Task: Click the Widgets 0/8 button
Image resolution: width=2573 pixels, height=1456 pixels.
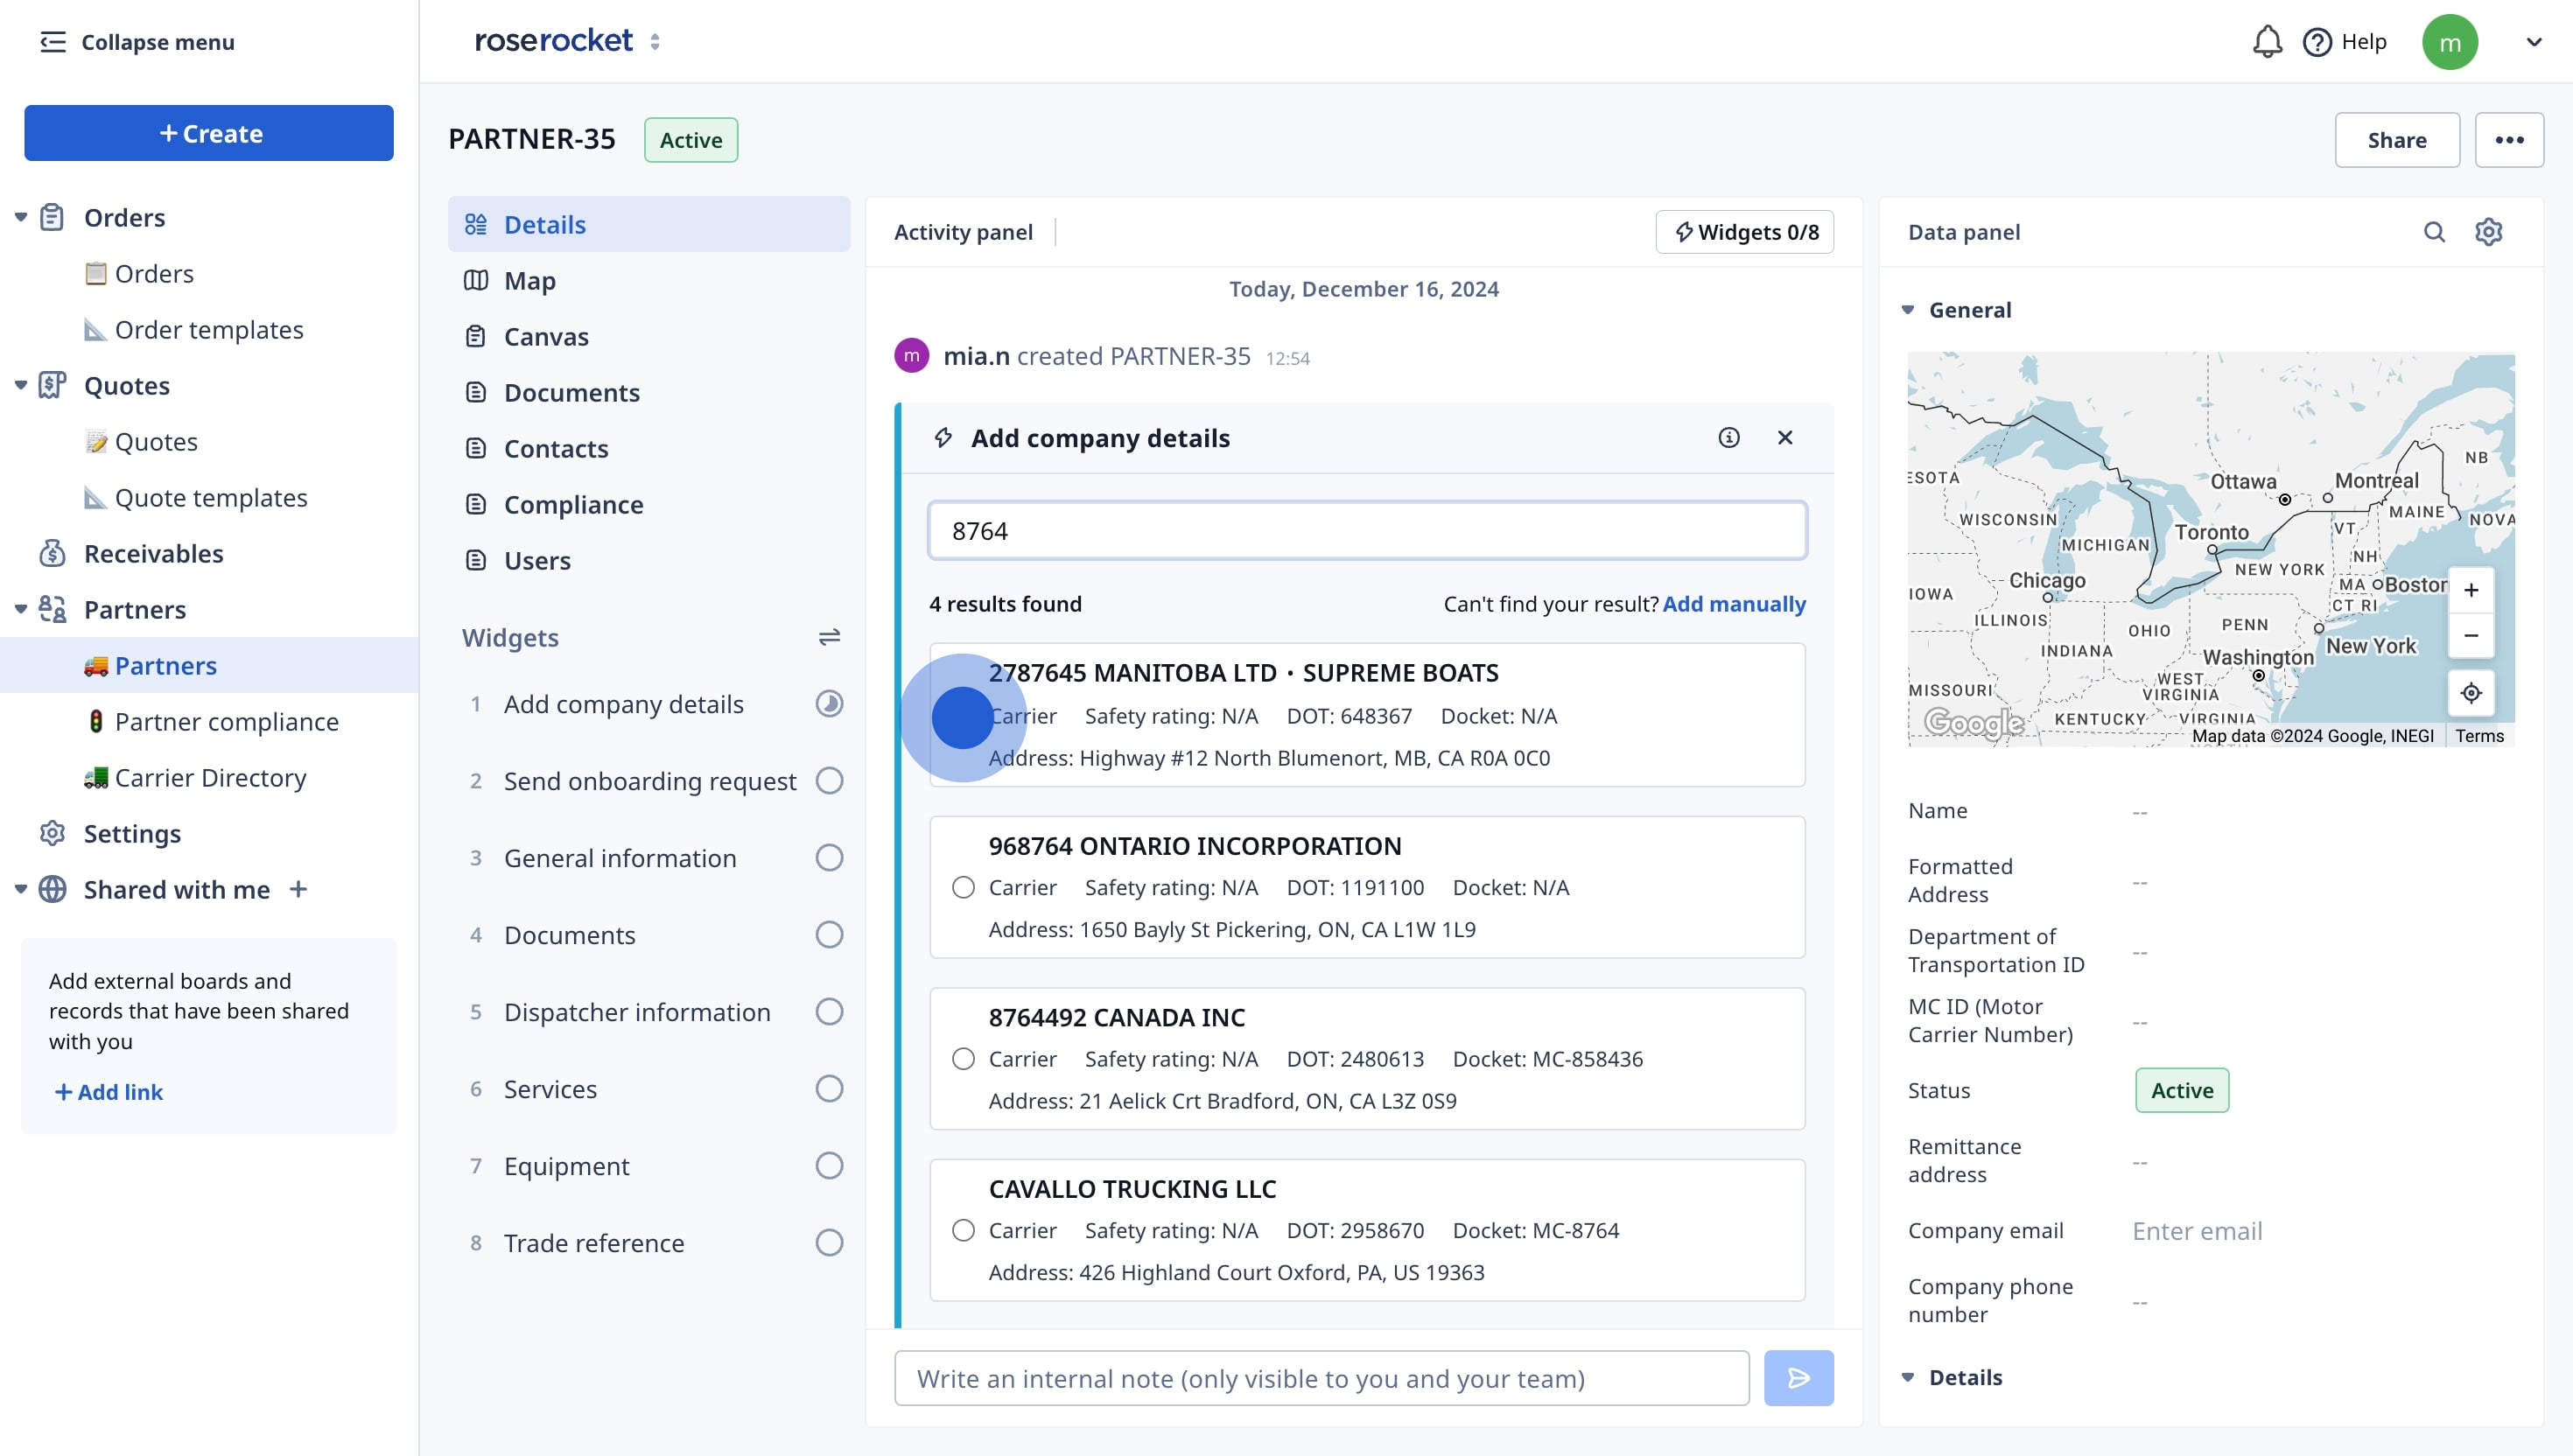Action: tap(1744, 232)
